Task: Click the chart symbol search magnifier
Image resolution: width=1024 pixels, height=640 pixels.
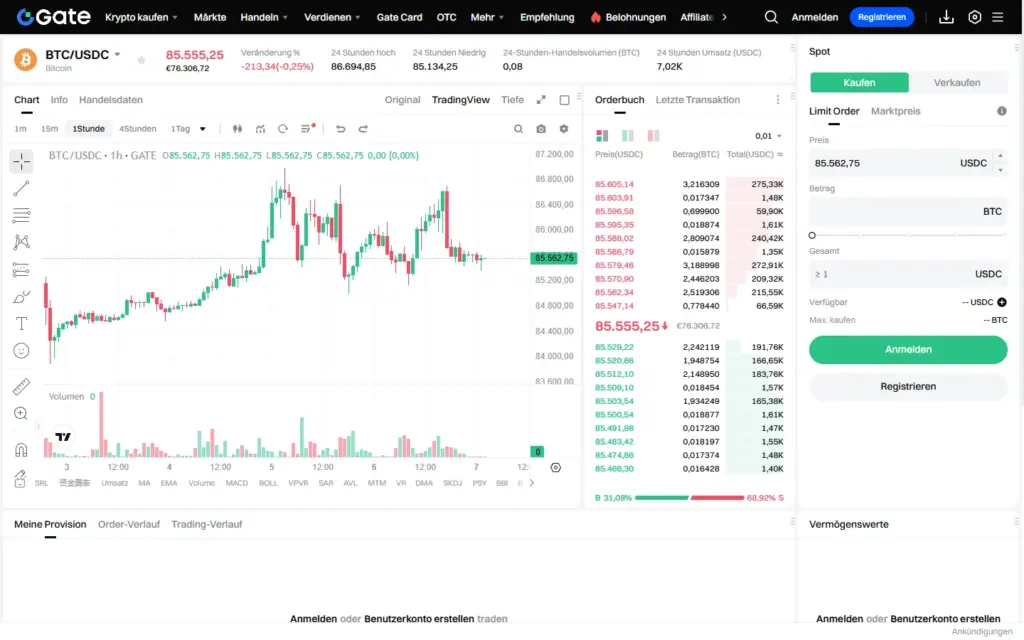Action: coord(519,129)
